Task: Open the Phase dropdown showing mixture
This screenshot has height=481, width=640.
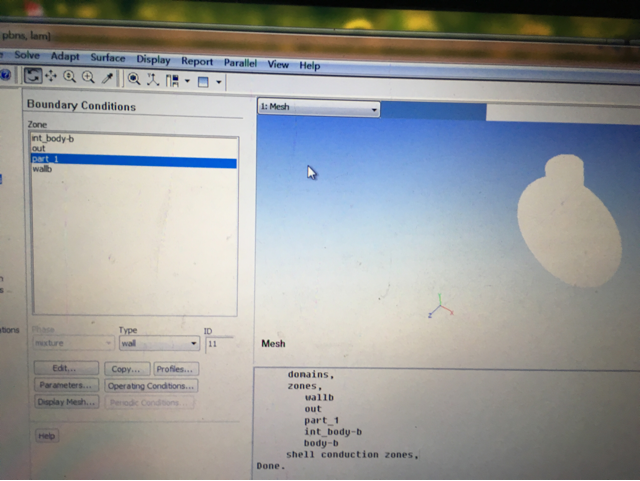Action: [73, 343]
